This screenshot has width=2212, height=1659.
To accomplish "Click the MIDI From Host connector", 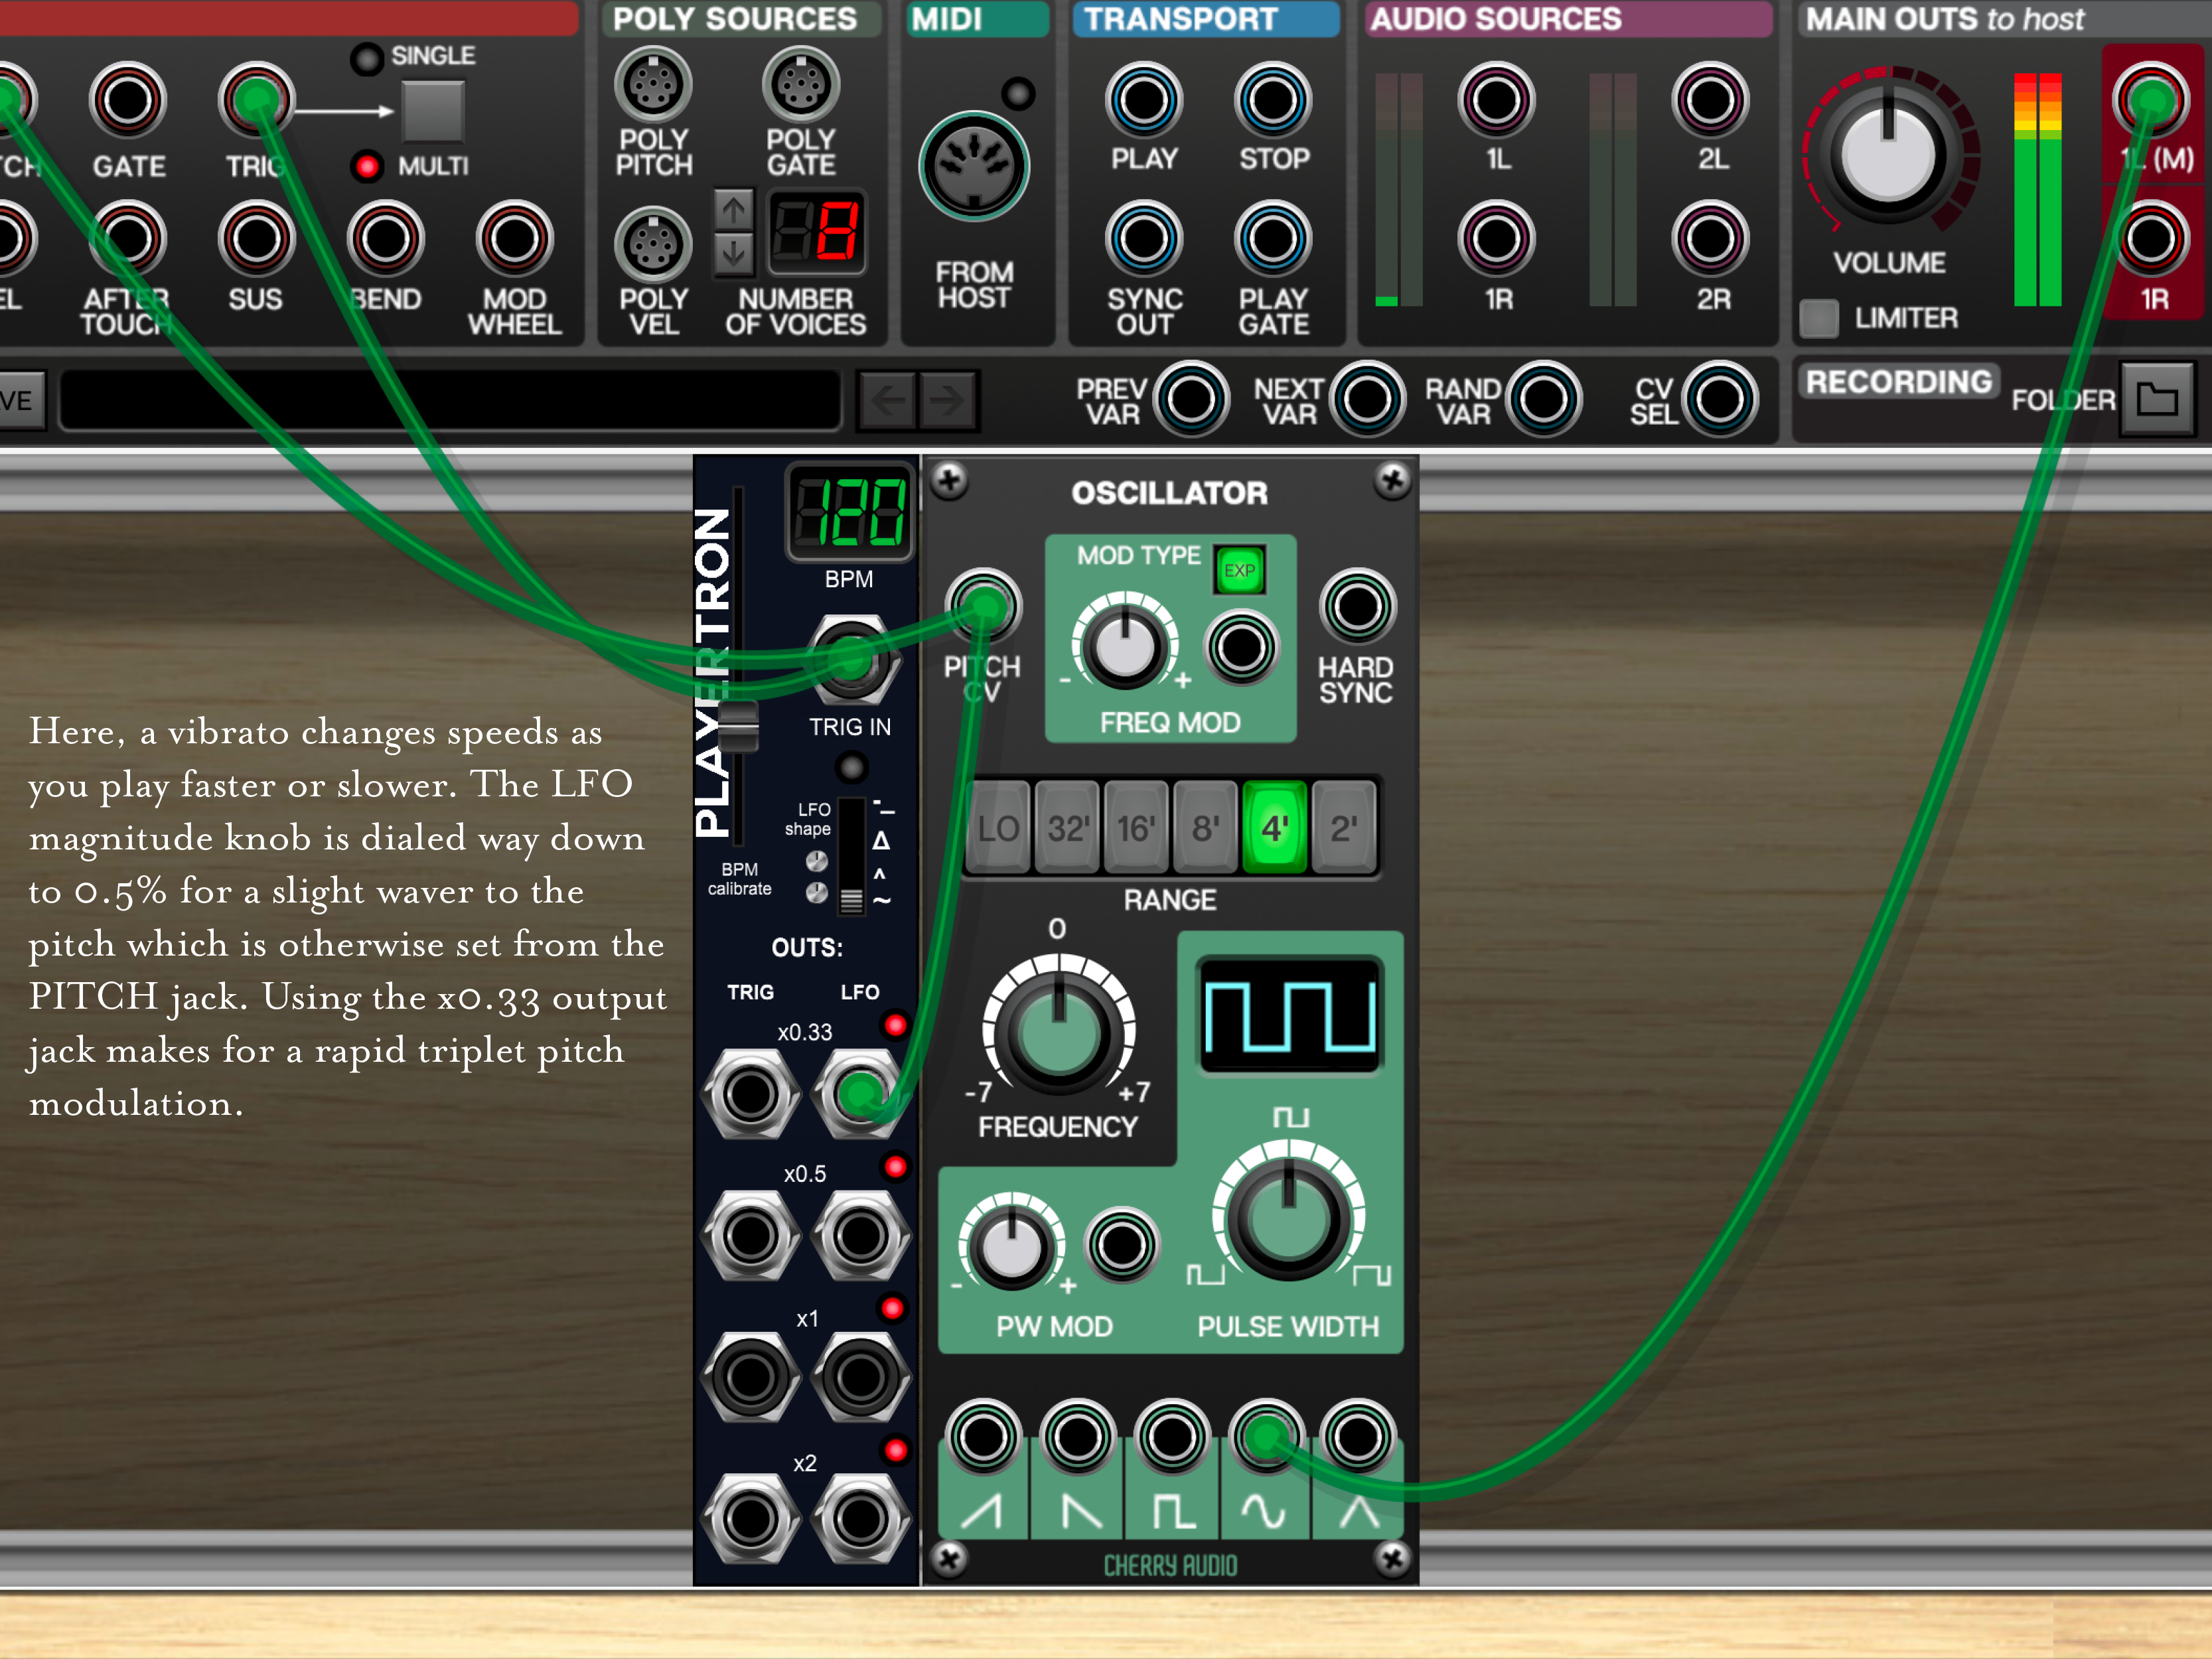I will [973, 166].
